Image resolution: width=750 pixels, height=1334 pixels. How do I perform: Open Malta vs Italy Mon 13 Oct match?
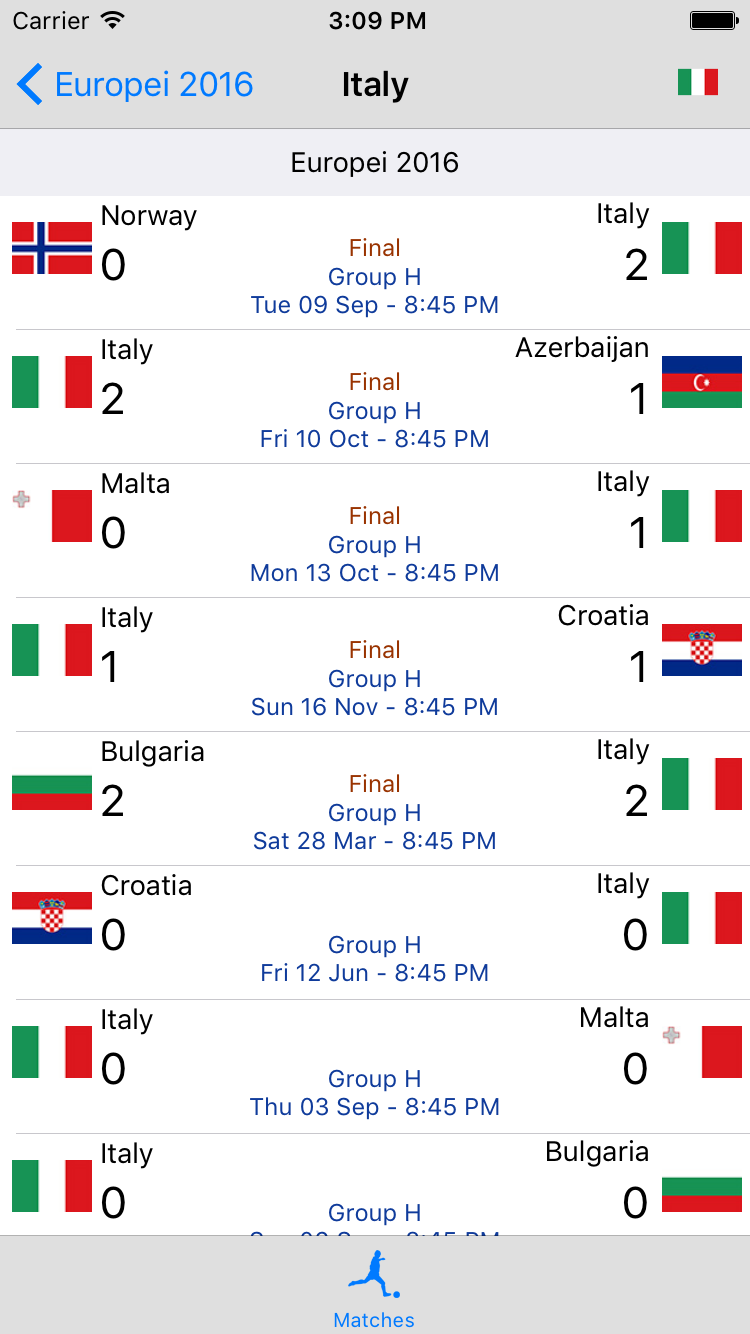pyautogui.click(x=374, y=530)
